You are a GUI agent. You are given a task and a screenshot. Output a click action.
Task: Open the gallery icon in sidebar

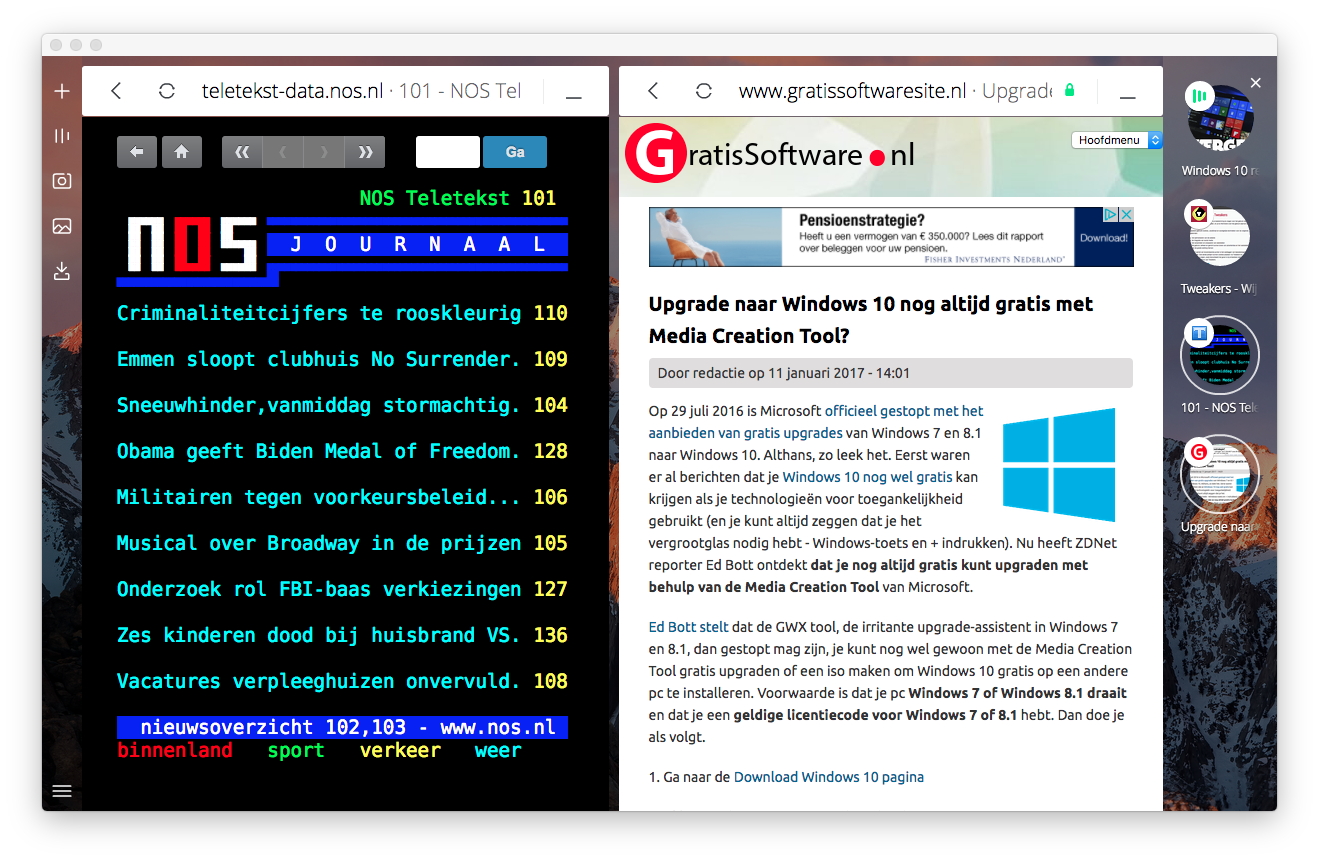click(x=62, y=226)
